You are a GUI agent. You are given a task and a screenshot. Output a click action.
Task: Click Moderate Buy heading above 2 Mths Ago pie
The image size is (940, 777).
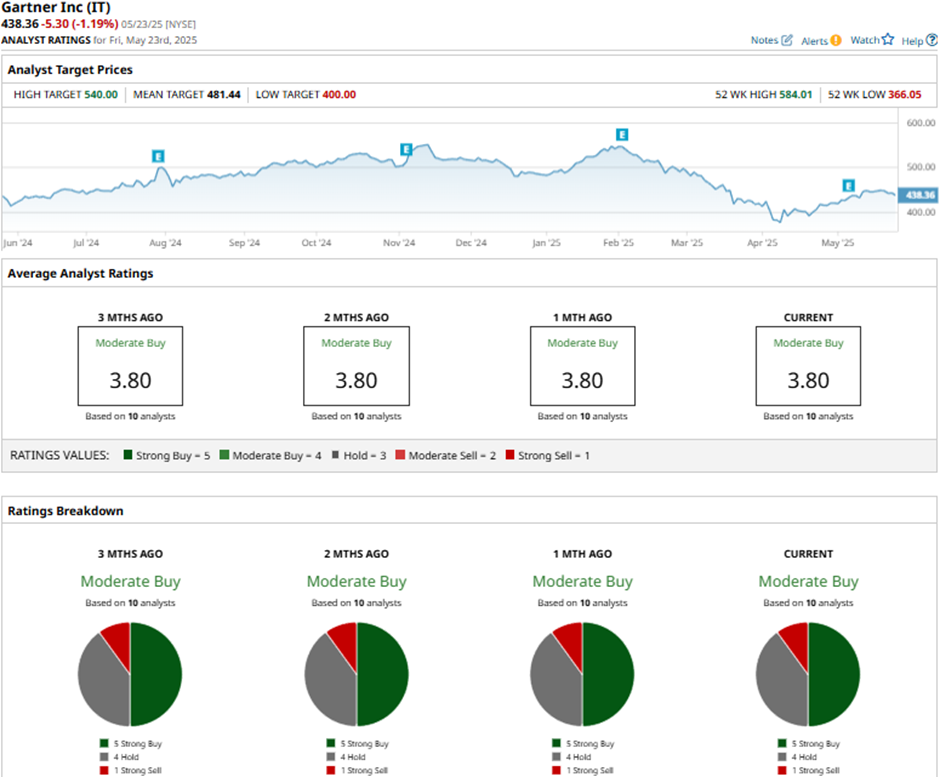point(356,581)
